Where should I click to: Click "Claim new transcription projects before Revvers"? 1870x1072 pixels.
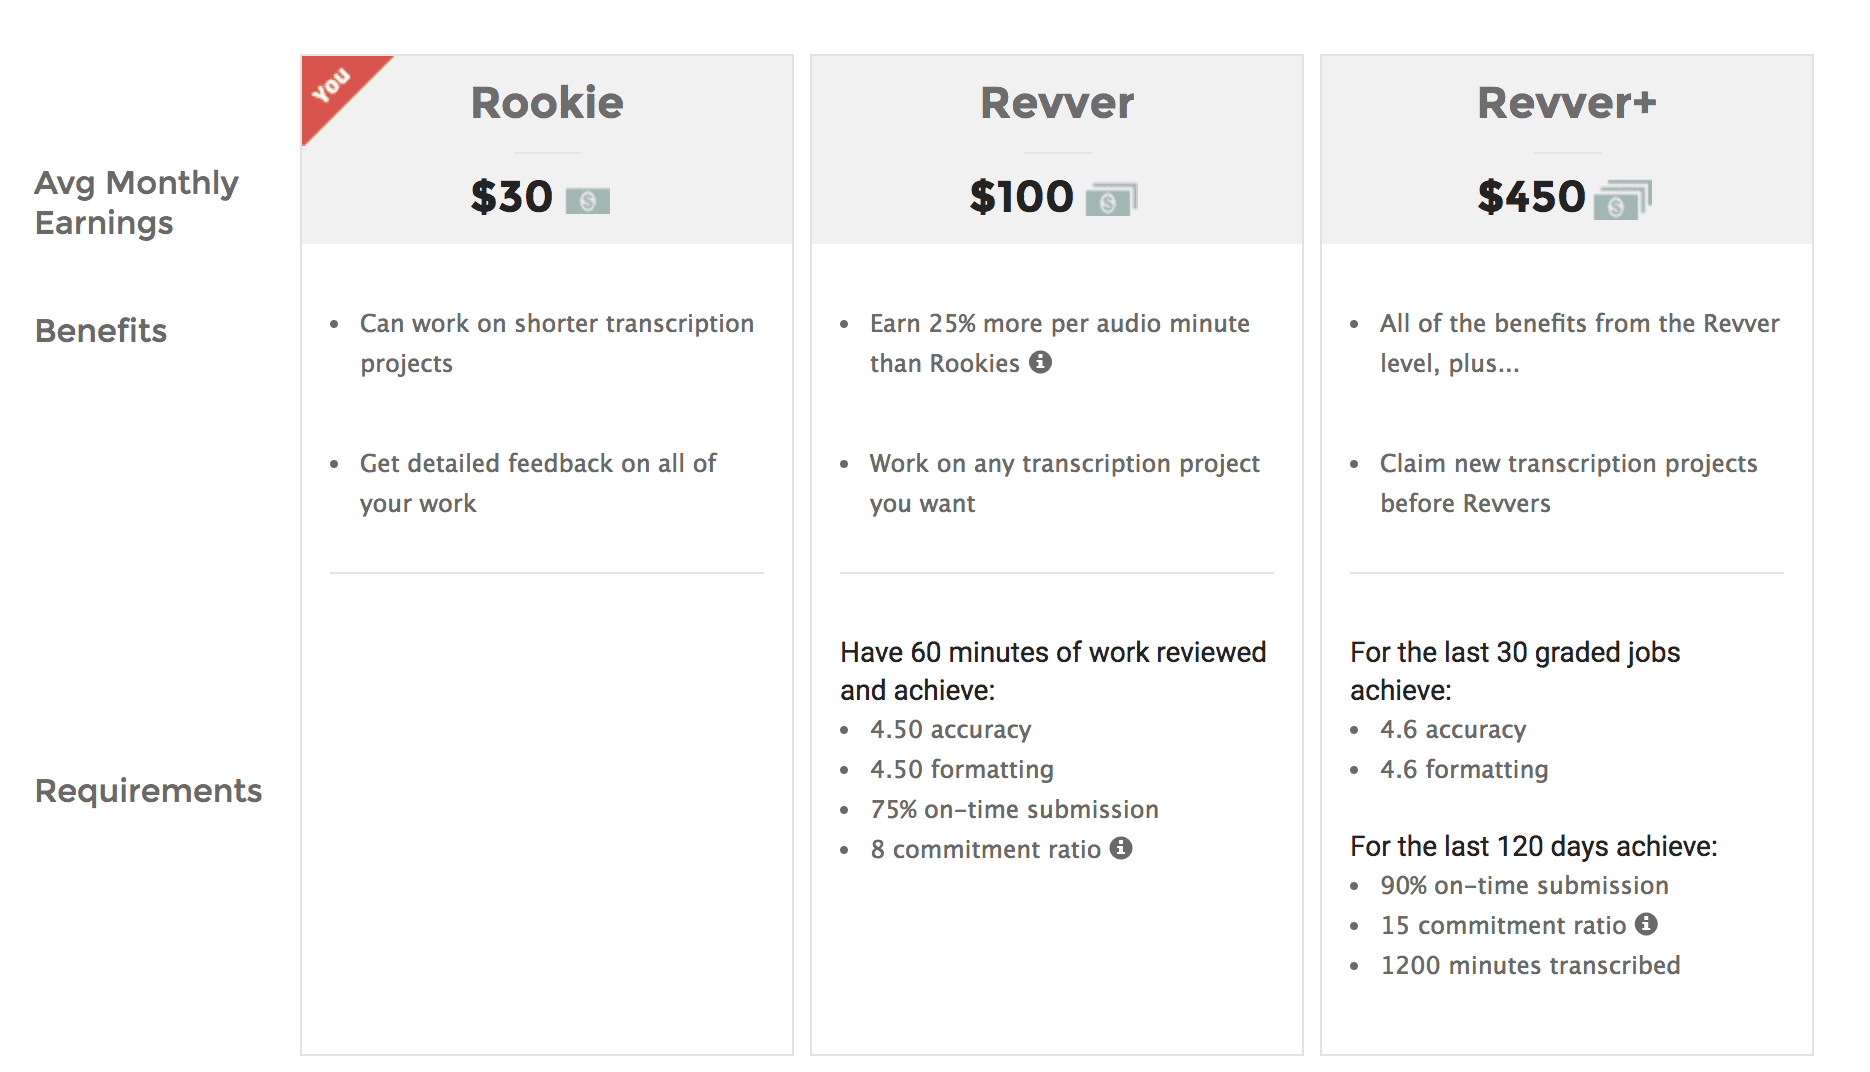tap(1567, 483)
